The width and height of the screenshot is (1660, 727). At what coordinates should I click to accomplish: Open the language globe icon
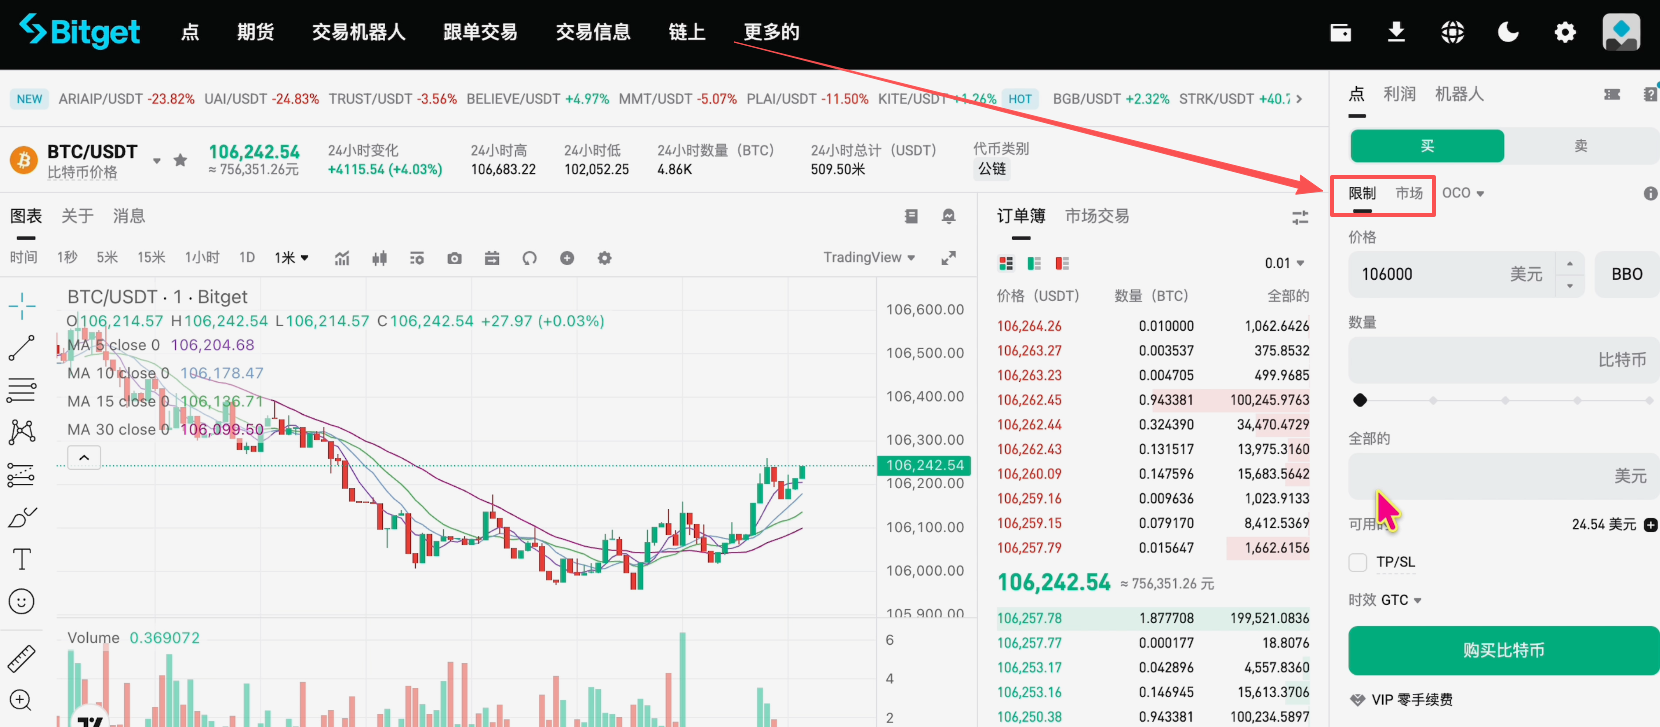point(1452,33)
